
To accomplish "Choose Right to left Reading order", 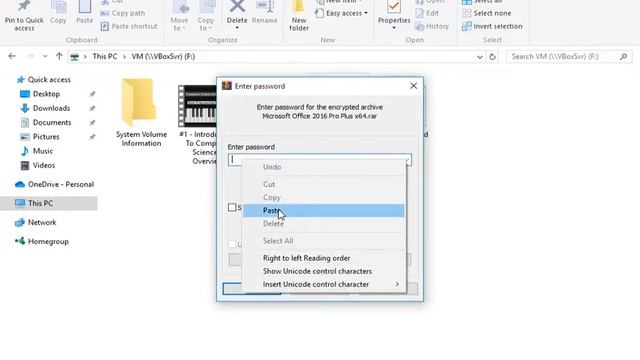I will pos(324,258).
